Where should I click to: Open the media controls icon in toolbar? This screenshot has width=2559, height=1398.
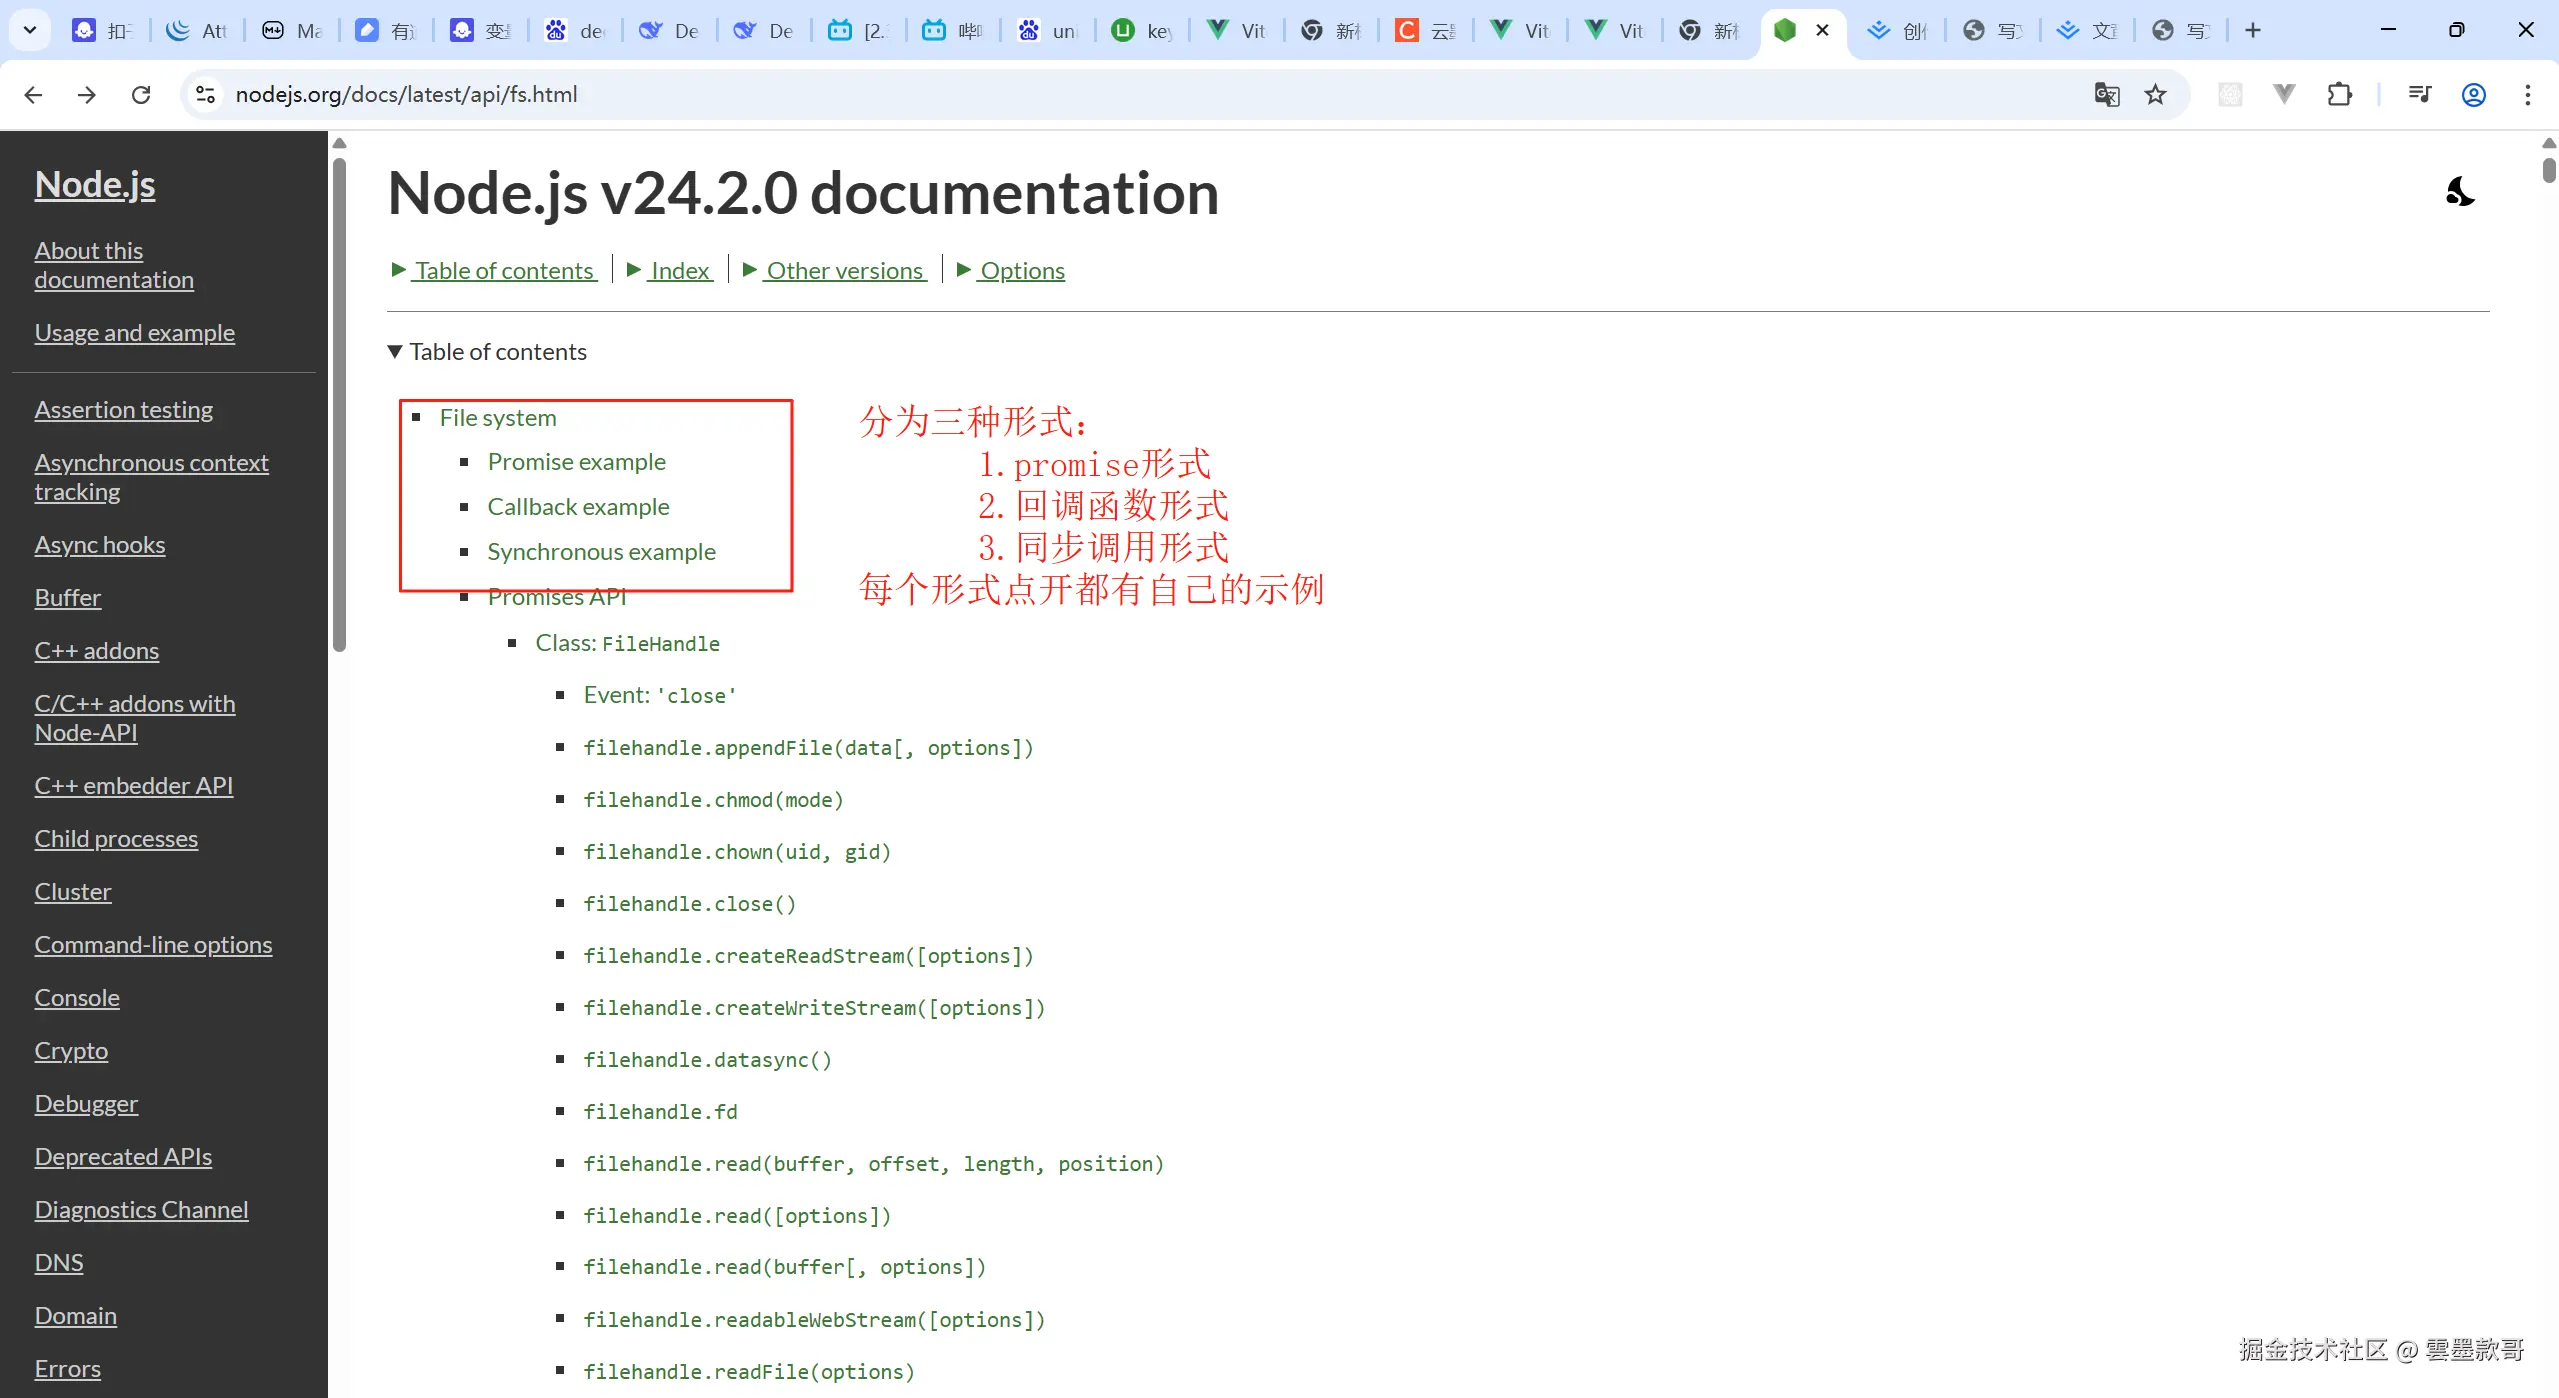2419,94
